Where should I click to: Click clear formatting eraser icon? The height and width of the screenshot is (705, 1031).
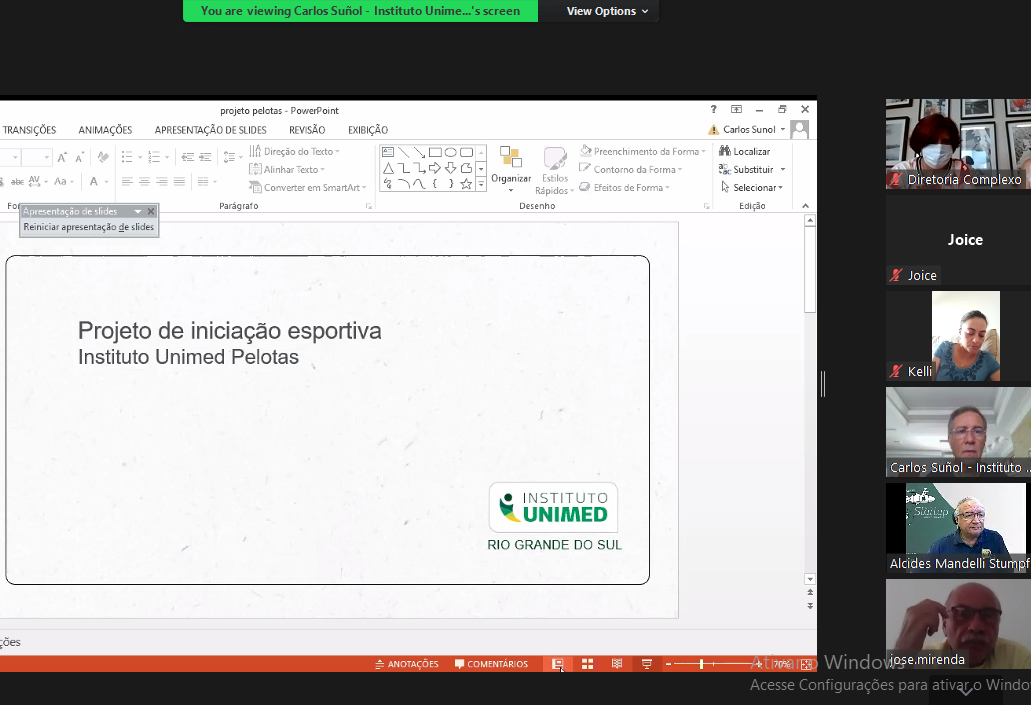[103, 157]
